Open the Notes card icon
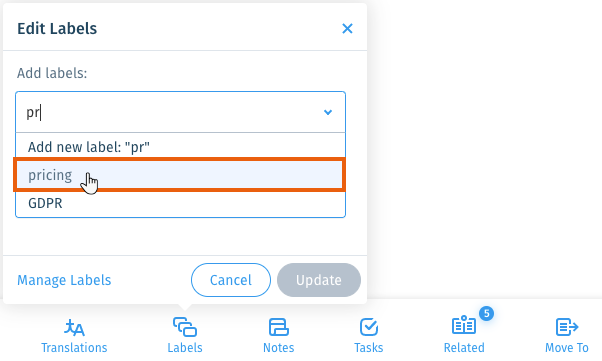 point(279,327)
